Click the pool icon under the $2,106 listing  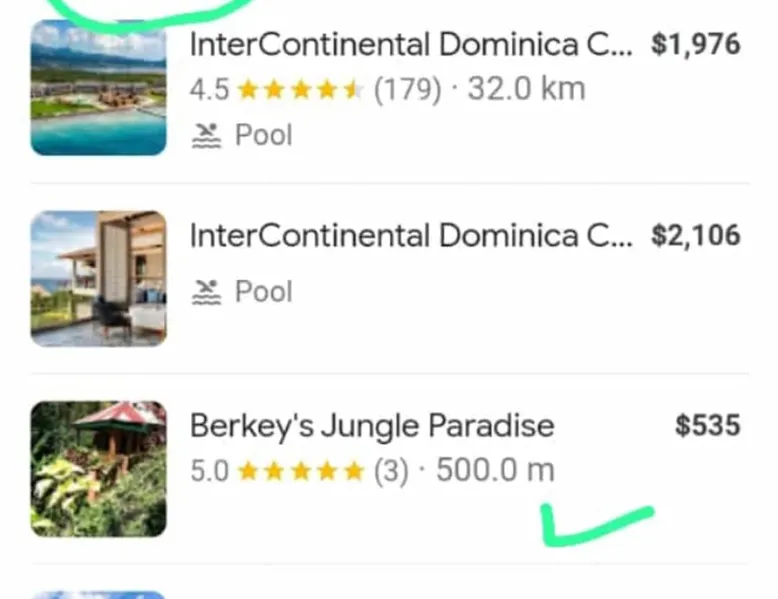click(x=206, y=292)
